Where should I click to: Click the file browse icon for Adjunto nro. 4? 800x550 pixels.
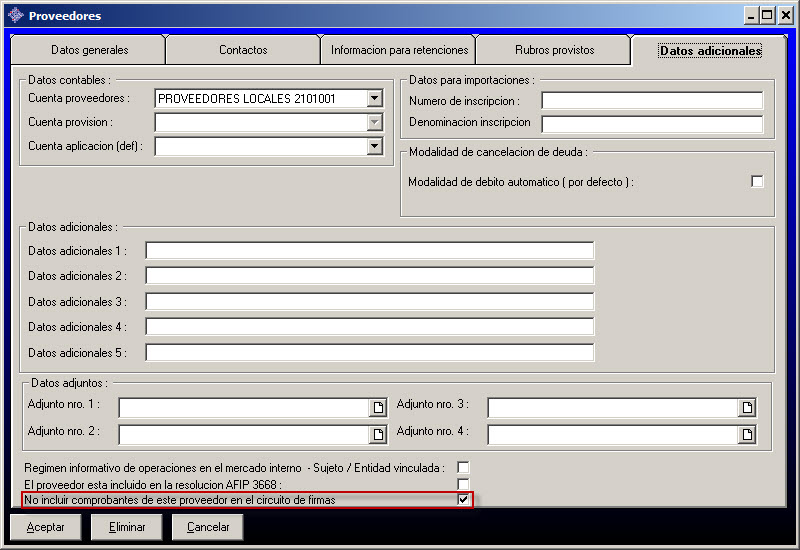click(747, 435)
